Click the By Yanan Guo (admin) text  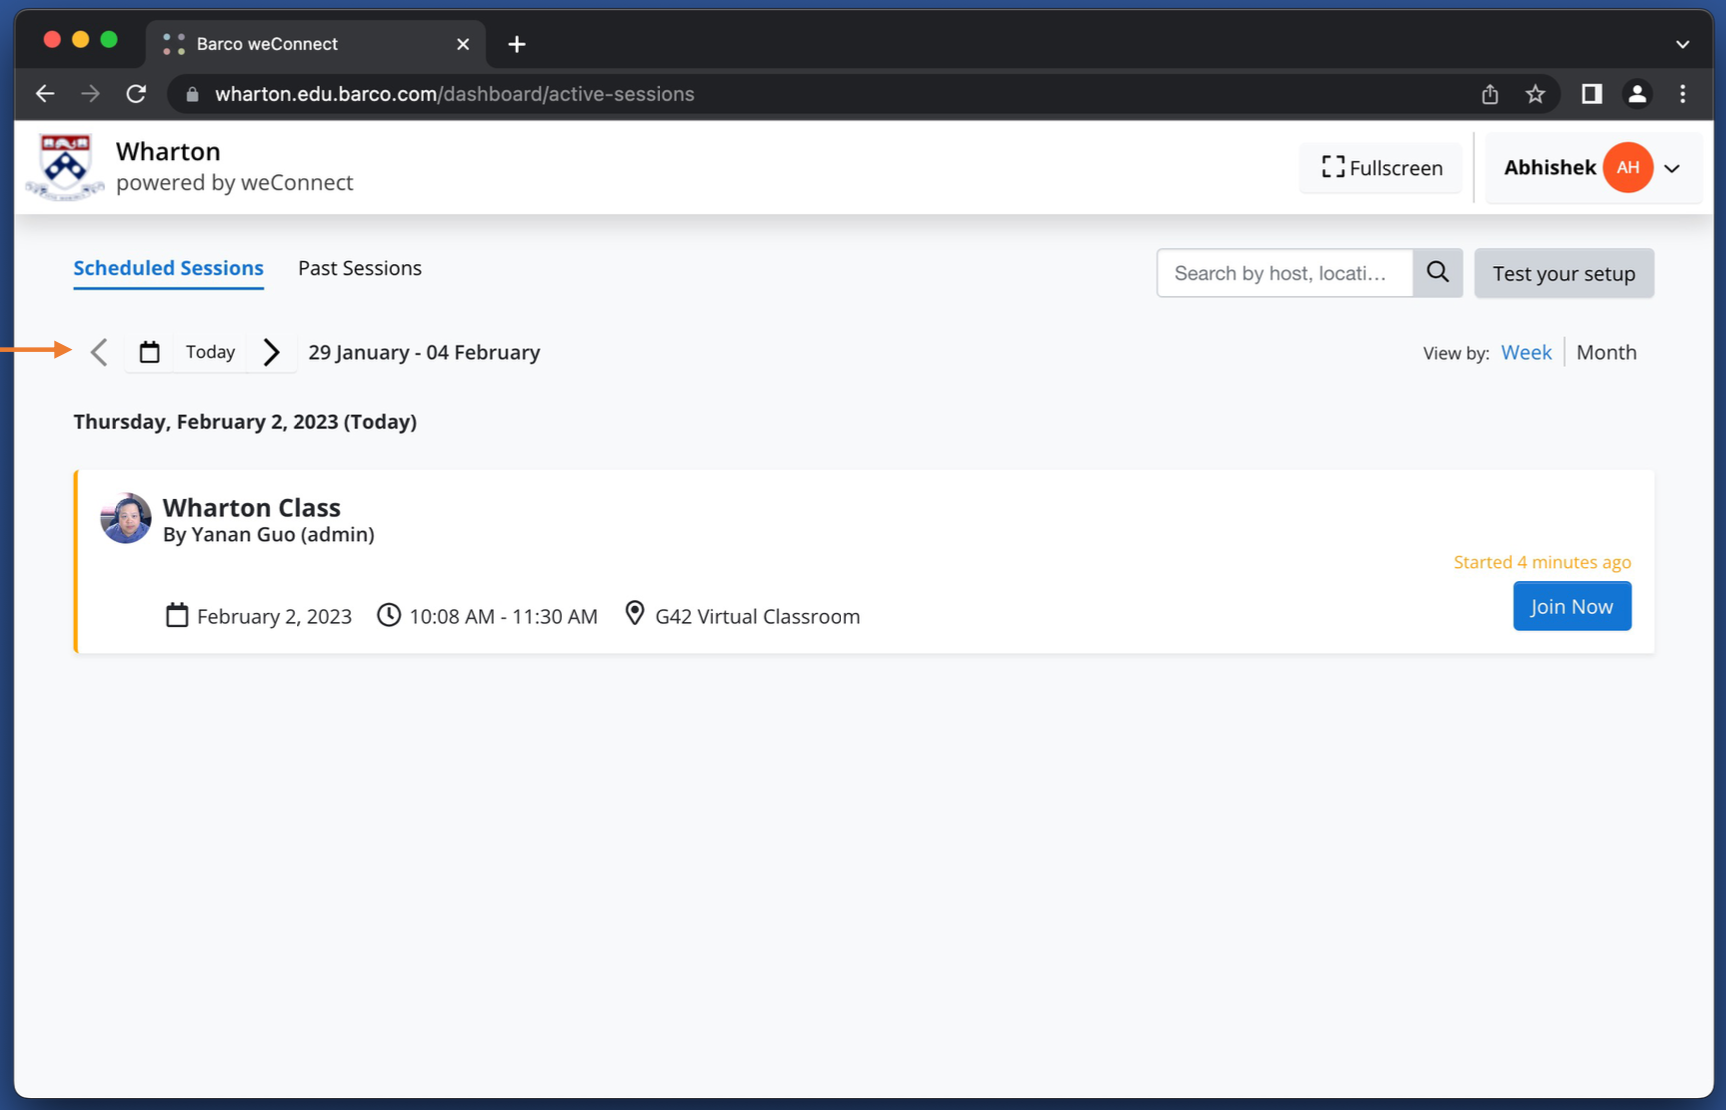[x=269, y=534]
